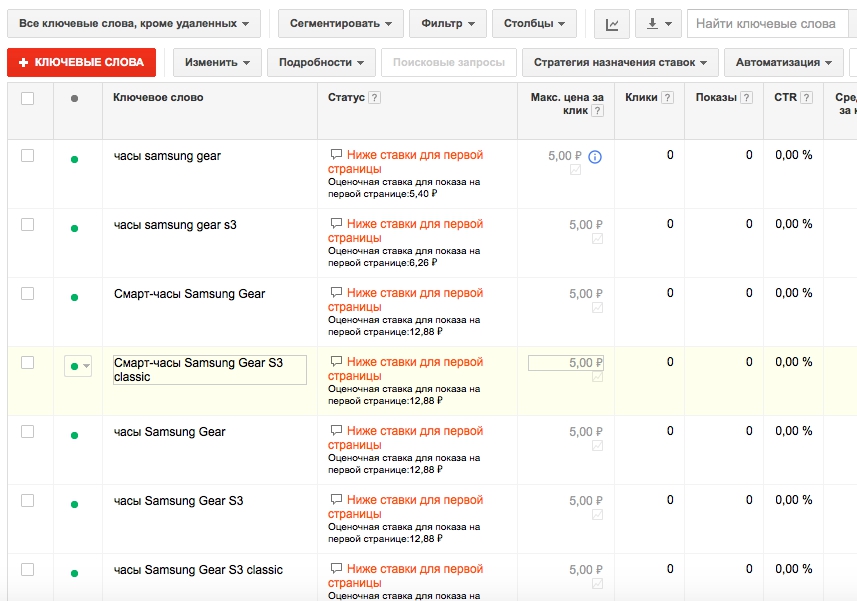Open the Фильтр dropdown
The height and width of the screenshot is (601, 857).
[x=448, y=23]
